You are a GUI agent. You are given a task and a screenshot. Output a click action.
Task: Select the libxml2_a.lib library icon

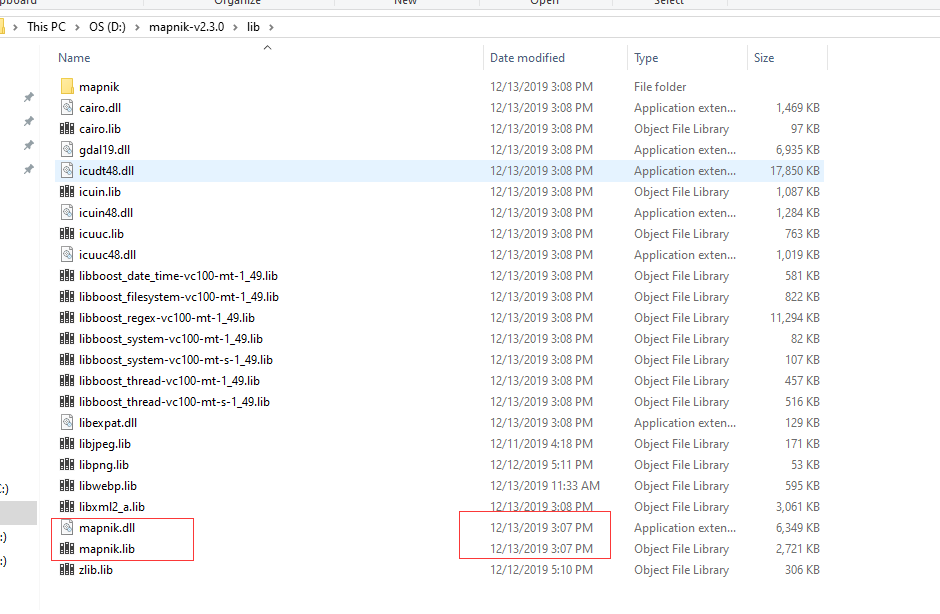(65, 506)
